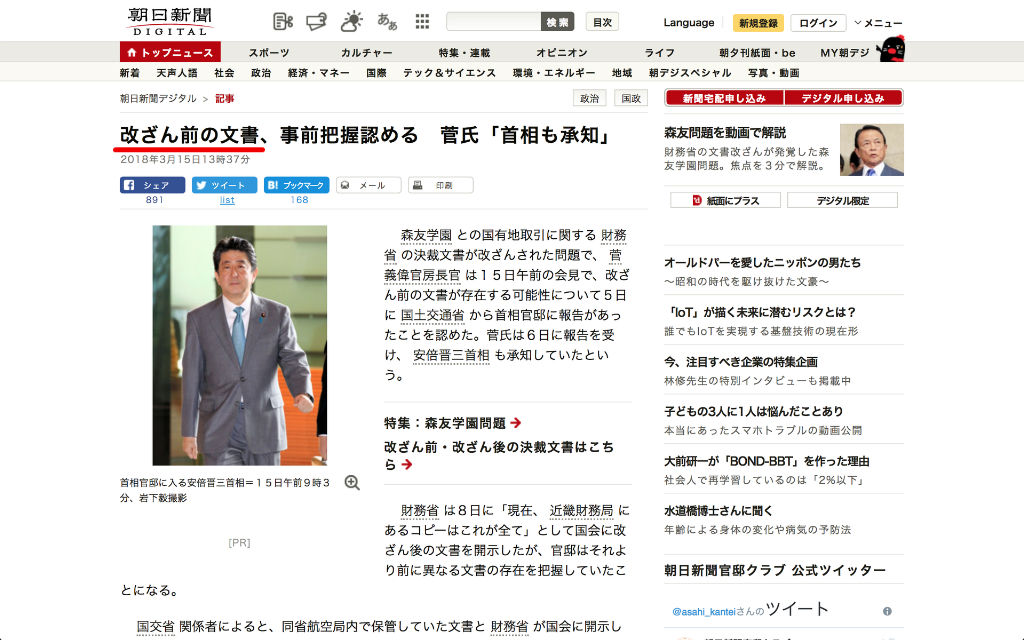Open the newspaper pages icon in header
Image resolution: width=1024 pixels, height=640 pixels.
click(x=282, y=22)
